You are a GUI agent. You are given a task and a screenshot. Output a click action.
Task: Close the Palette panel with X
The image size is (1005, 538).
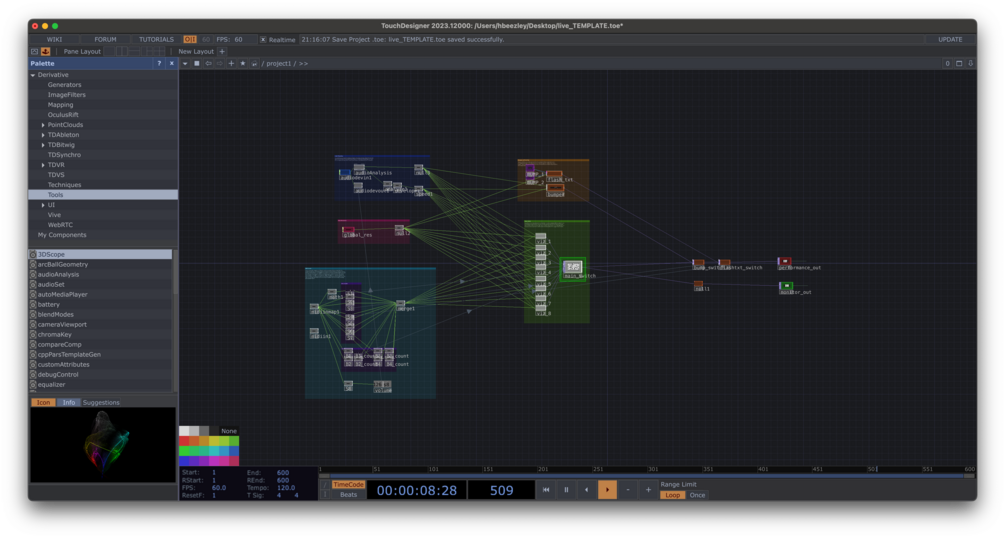(171, 63)
